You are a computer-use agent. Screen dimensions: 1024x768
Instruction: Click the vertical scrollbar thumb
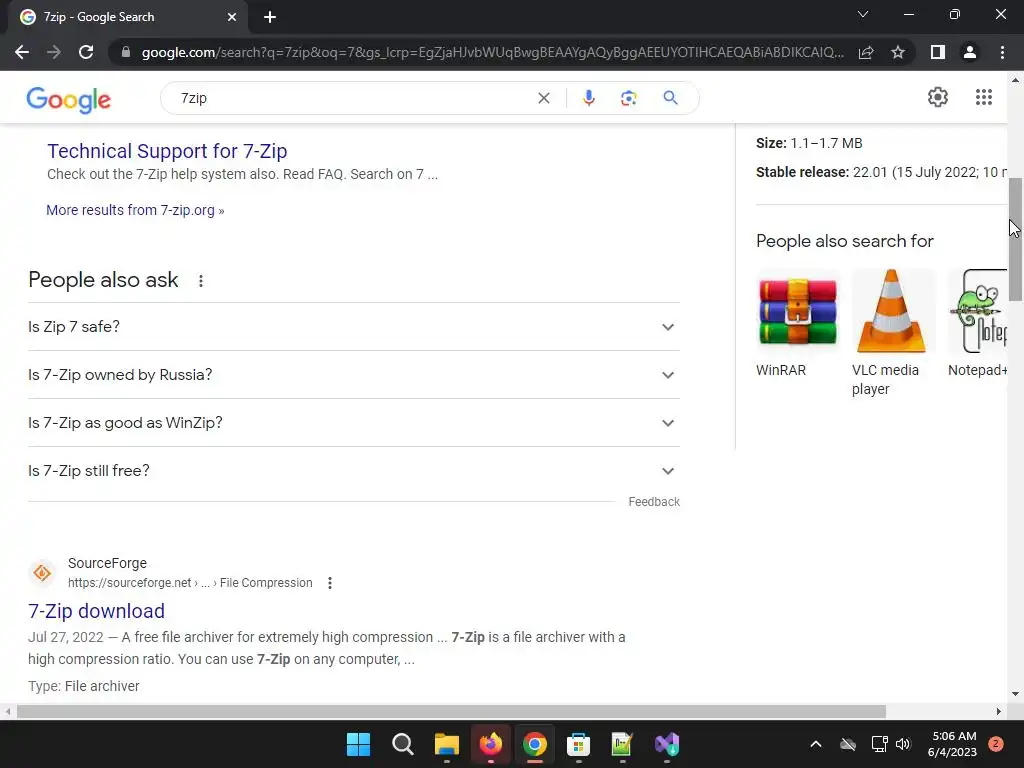pyautogui.click(x=1016, y=239)
